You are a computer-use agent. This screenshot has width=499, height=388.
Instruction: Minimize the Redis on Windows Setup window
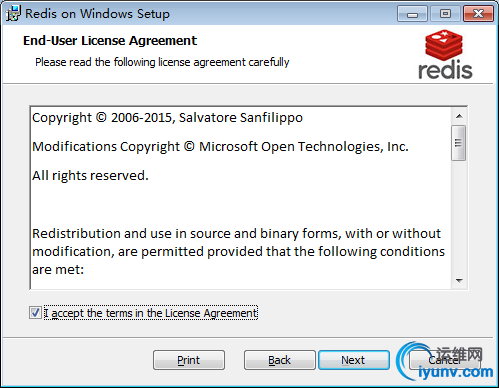tap(412, 14)
